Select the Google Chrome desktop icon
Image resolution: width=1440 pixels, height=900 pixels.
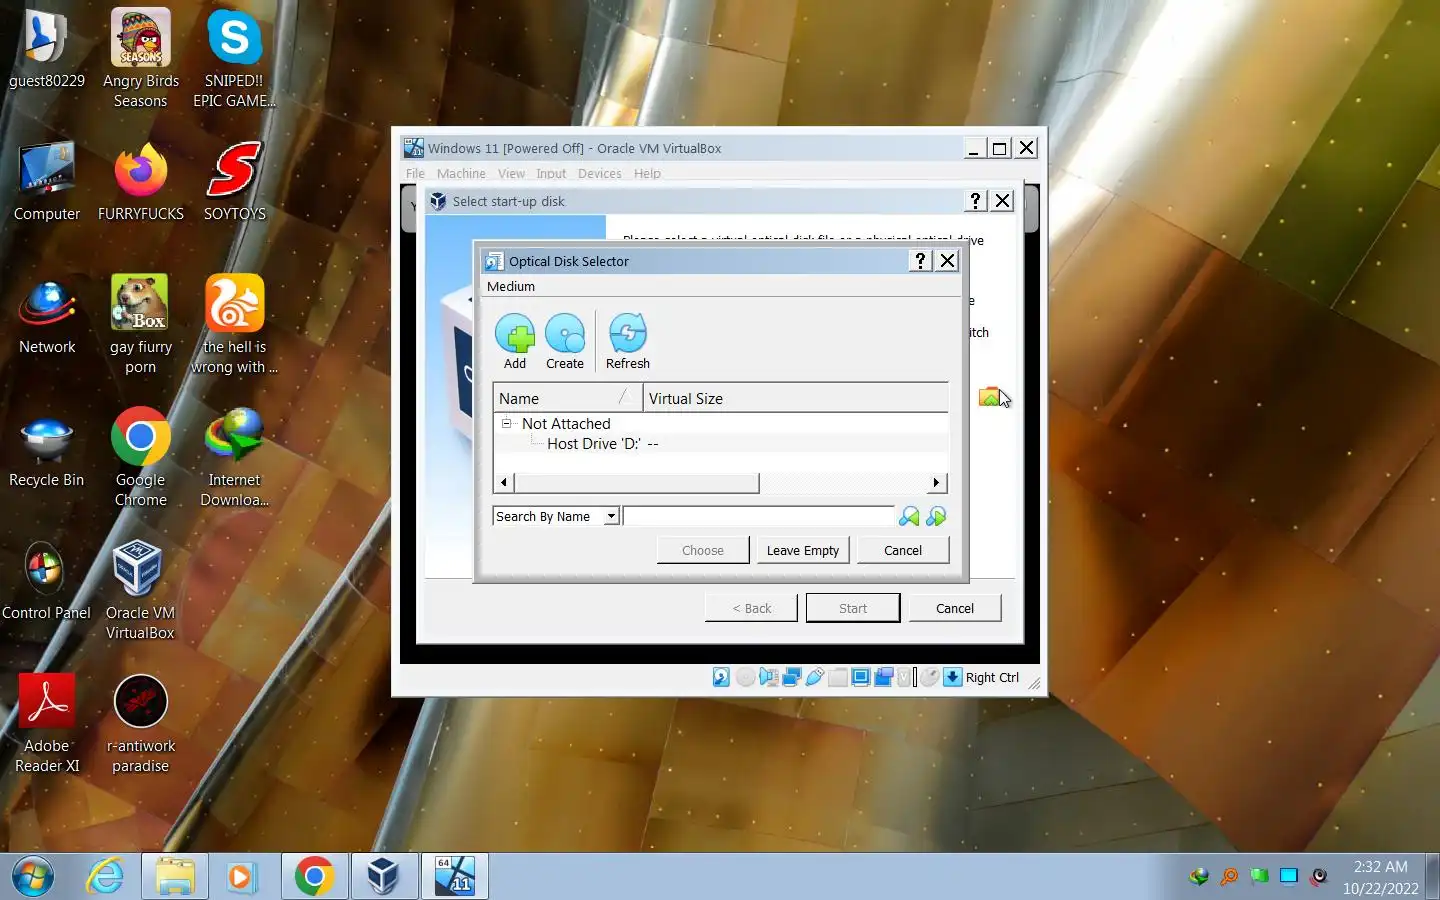(x=140, y=457)
